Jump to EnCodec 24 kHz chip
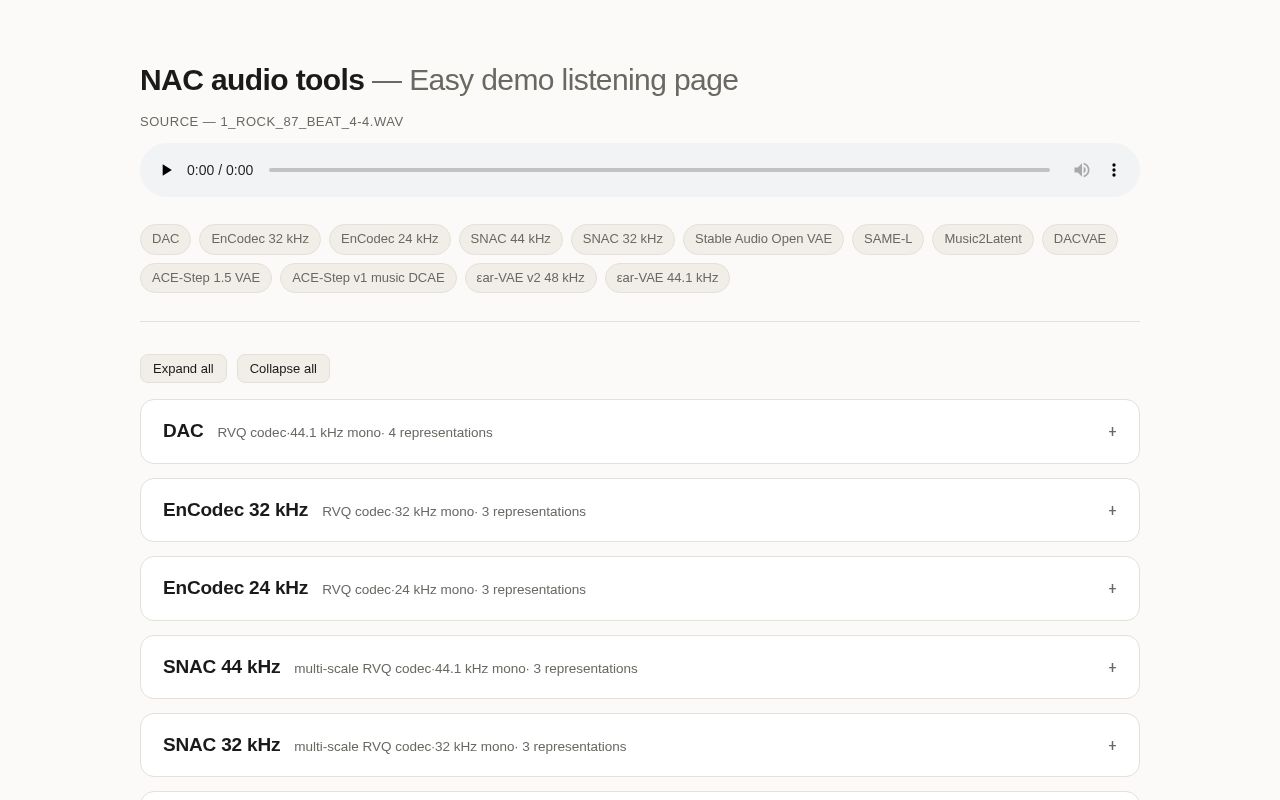Image resolution: width=1280 pixels, height=800 pixels. [x=390, y=239]
